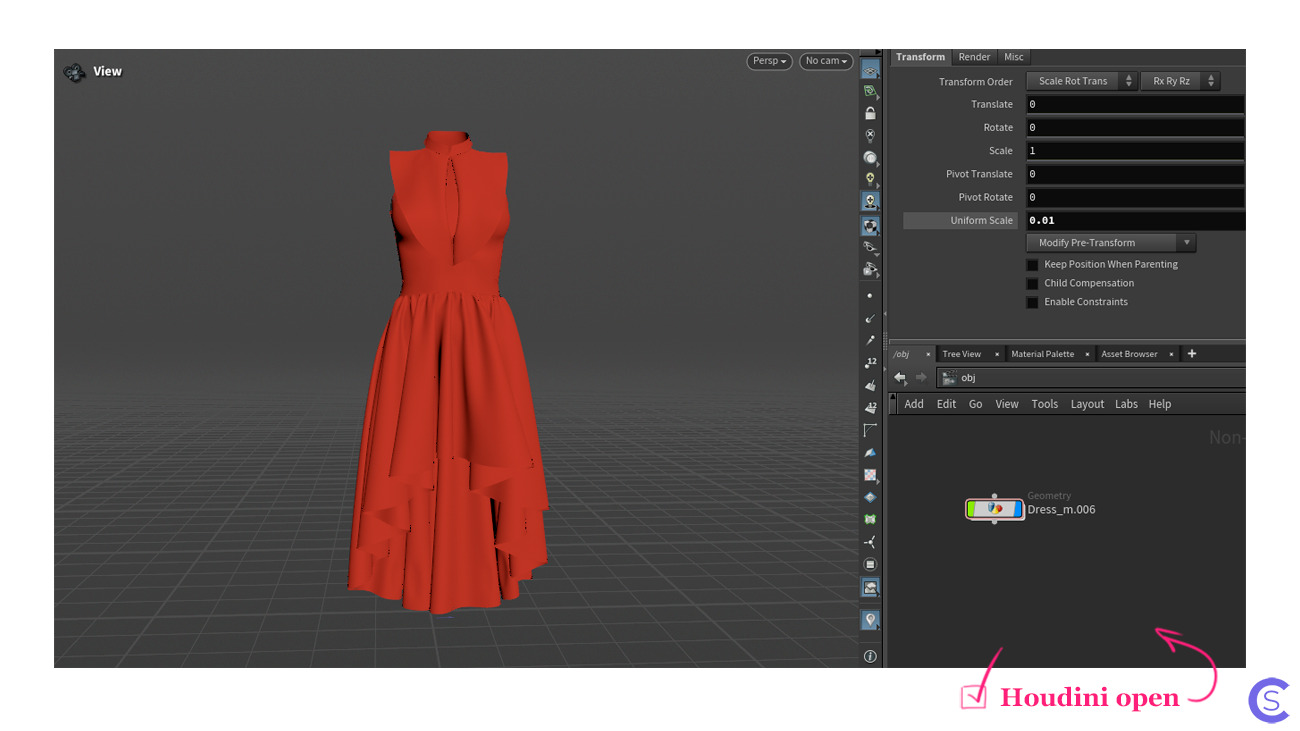Open Modify Pre-Transform dropdown
The height and width of the screenshot is (731, 1300).
point(1111,243)
